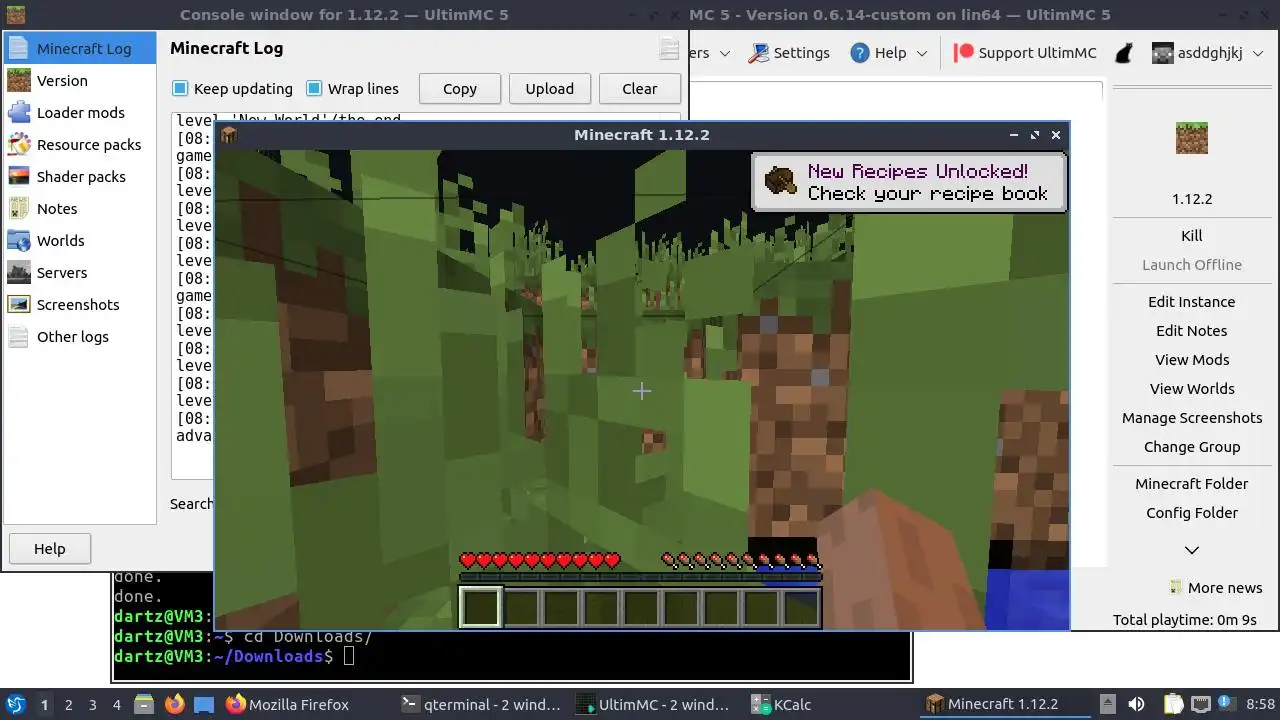Open the Minecraft Log page in sidebar
Image resolution: width=1280 pixels, height=720 pixels.
coord(80,49)
